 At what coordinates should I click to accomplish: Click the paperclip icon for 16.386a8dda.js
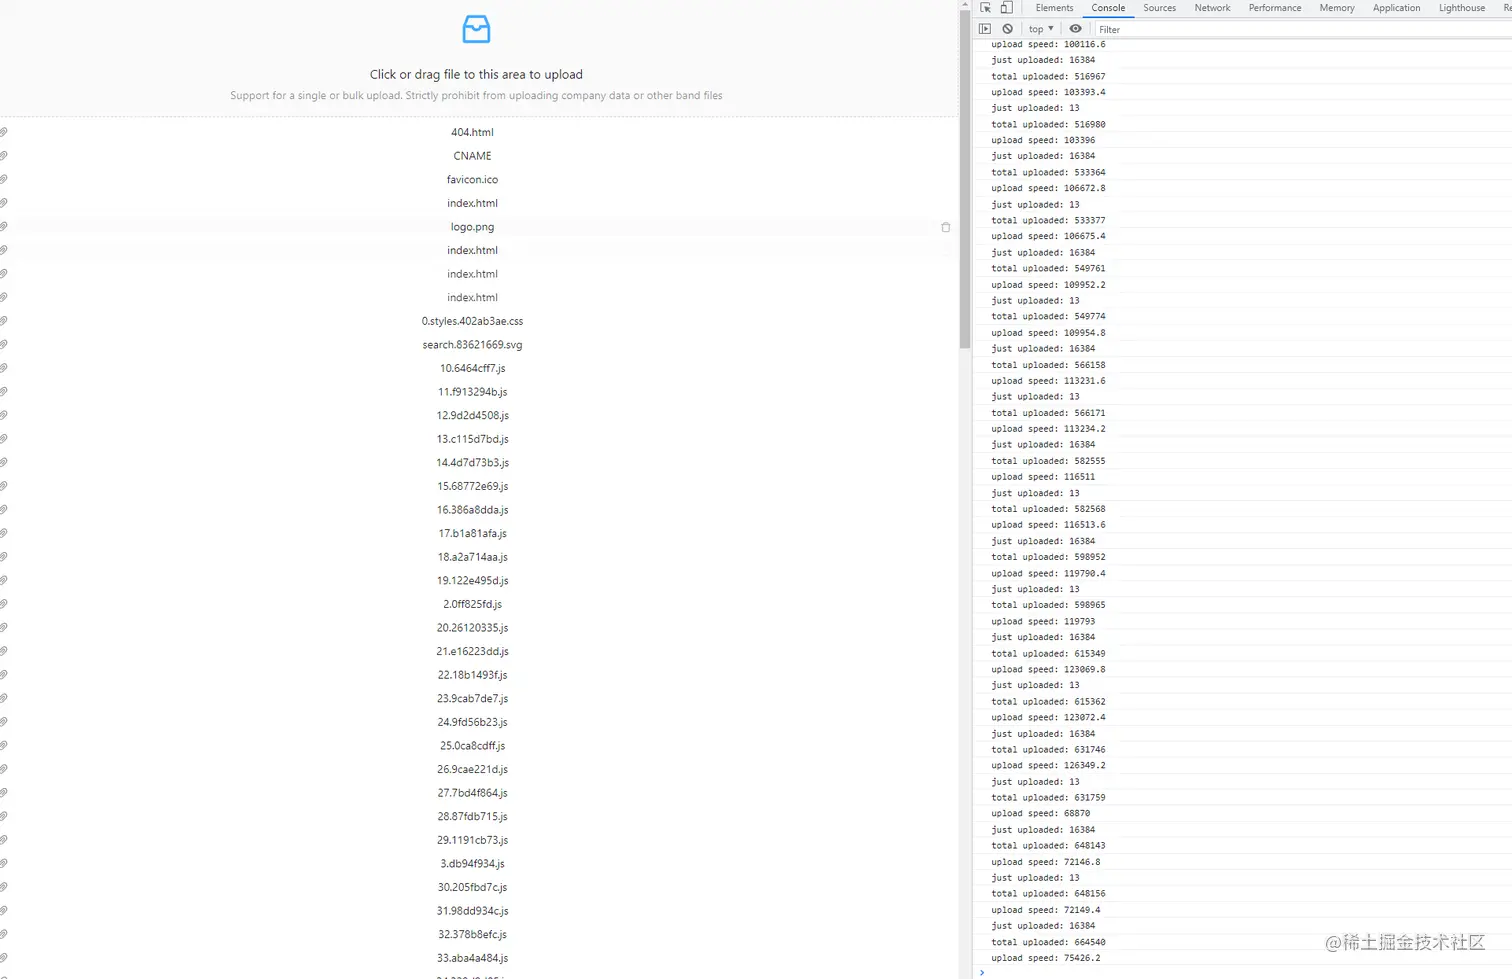pyautogui.click(x=4, y=509)
